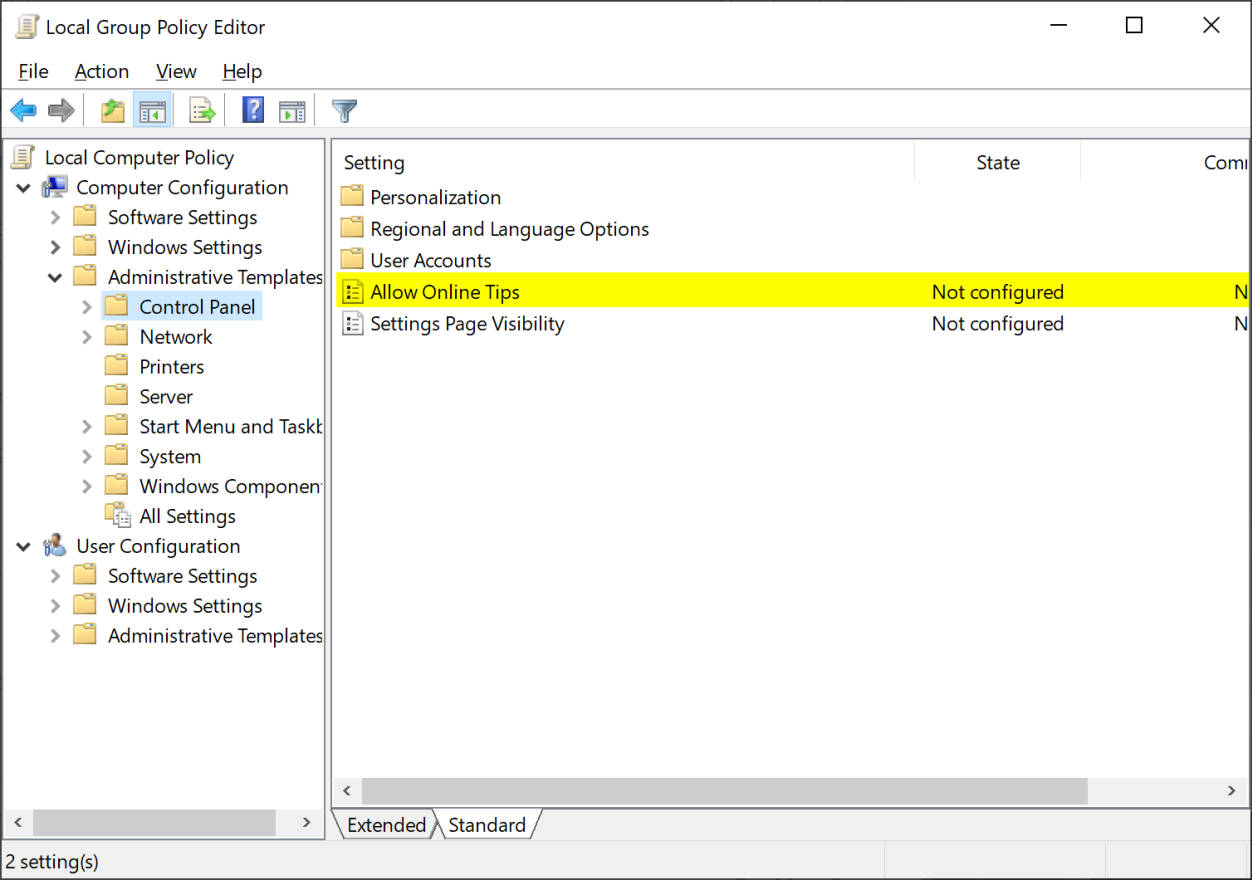Open the Action menu
This screenshot has height=880, width=1252.
click(x=101, y=71)
